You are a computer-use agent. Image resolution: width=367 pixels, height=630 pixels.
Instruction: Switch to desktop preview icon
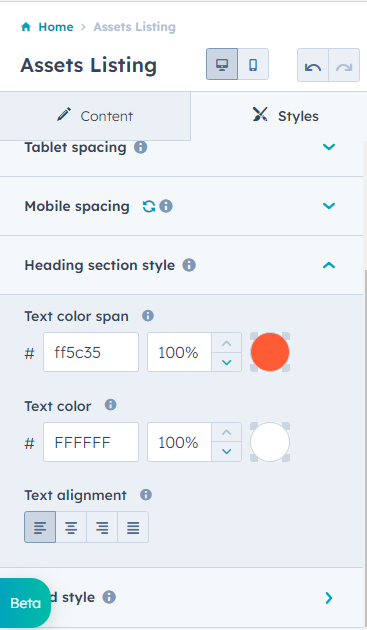(x=222, y=65)
